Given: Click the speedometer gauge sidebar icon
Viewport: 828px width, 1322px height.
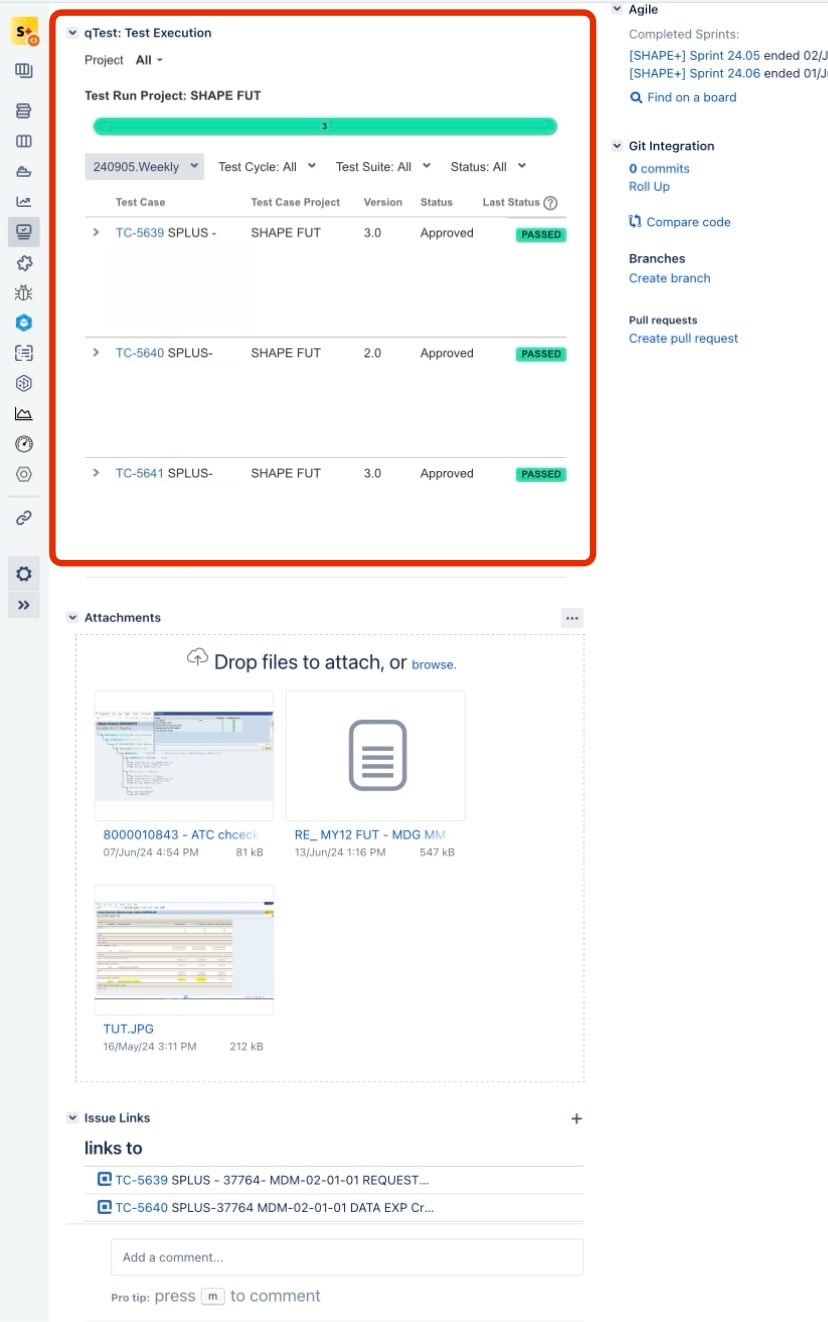Looking at the screenshot, I should pyautogui.click(x=24, y=444).
